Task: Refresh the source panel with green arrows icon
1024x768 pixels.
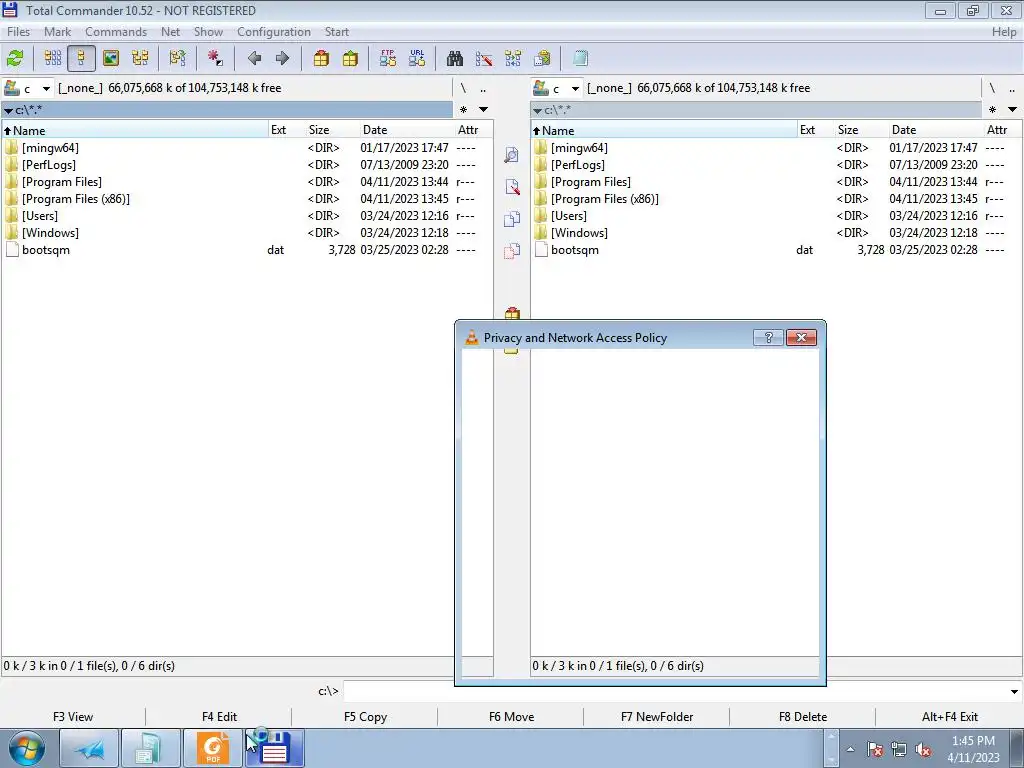Action: point(15,59)
